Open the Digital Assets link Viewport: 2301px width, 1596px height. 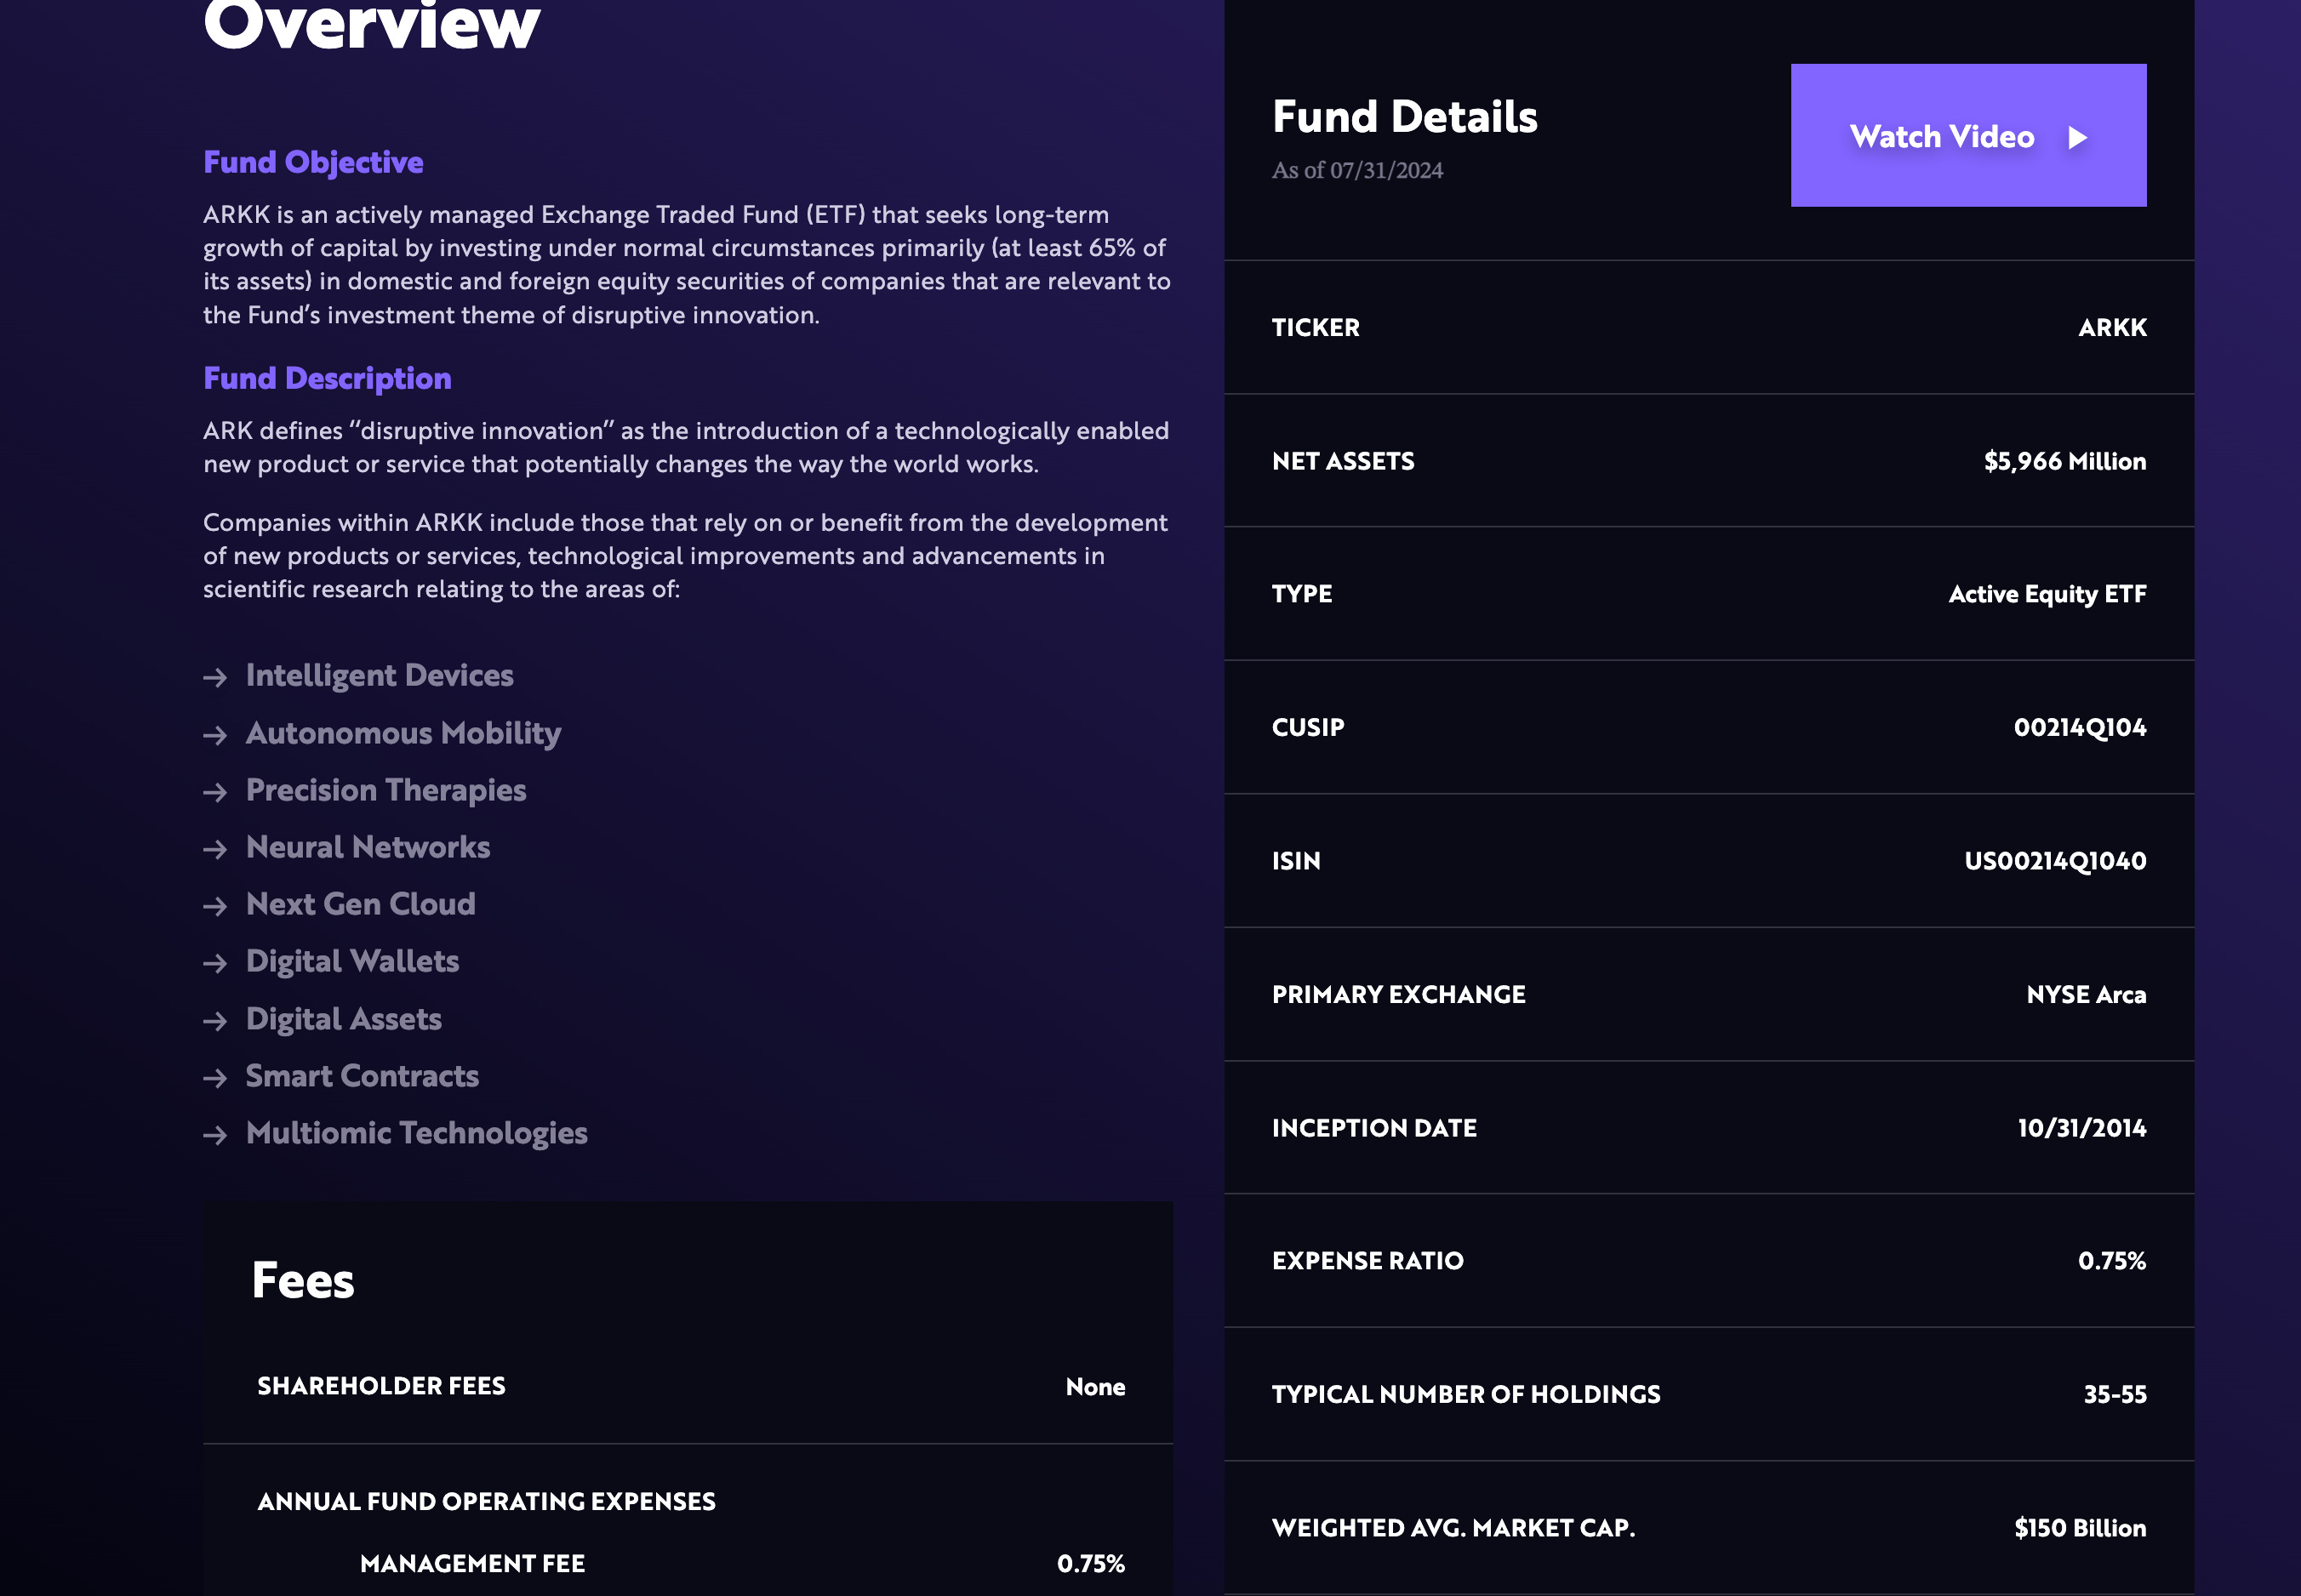pyautogui.click(x=344, y=1019)
